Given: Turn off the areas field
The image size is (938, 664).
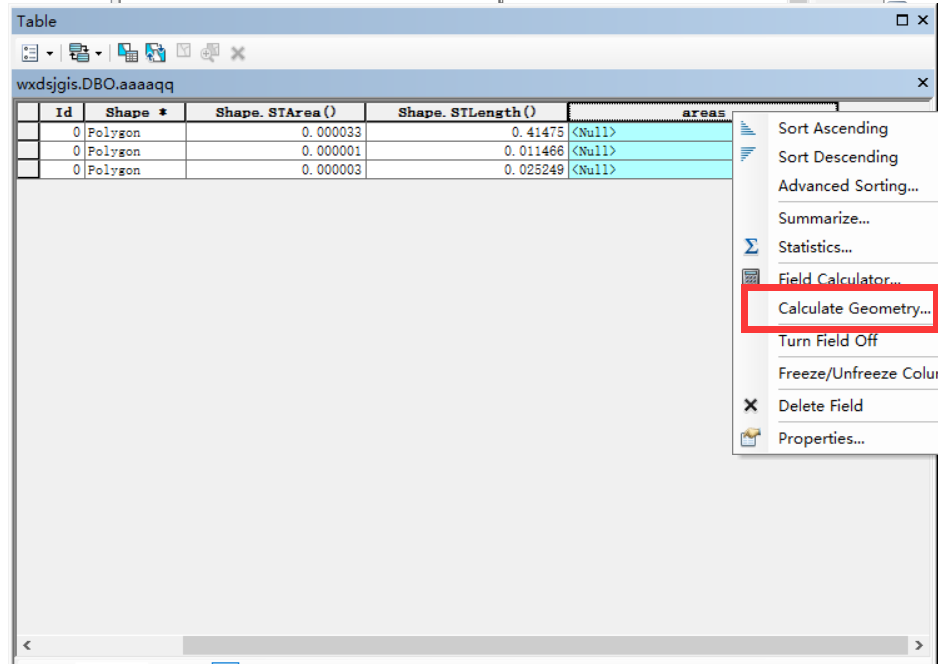Looking at the screenshot, I should tap(817, 341).
